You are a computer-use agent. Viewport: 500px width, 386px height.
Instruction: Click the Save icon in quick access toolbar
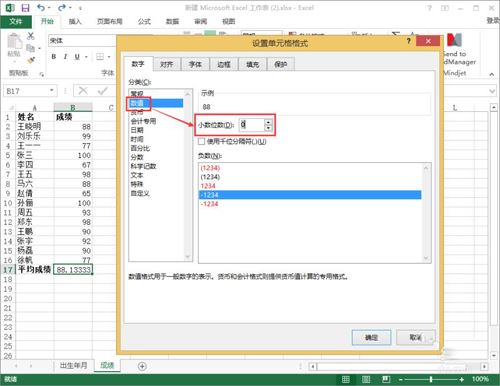25,8
